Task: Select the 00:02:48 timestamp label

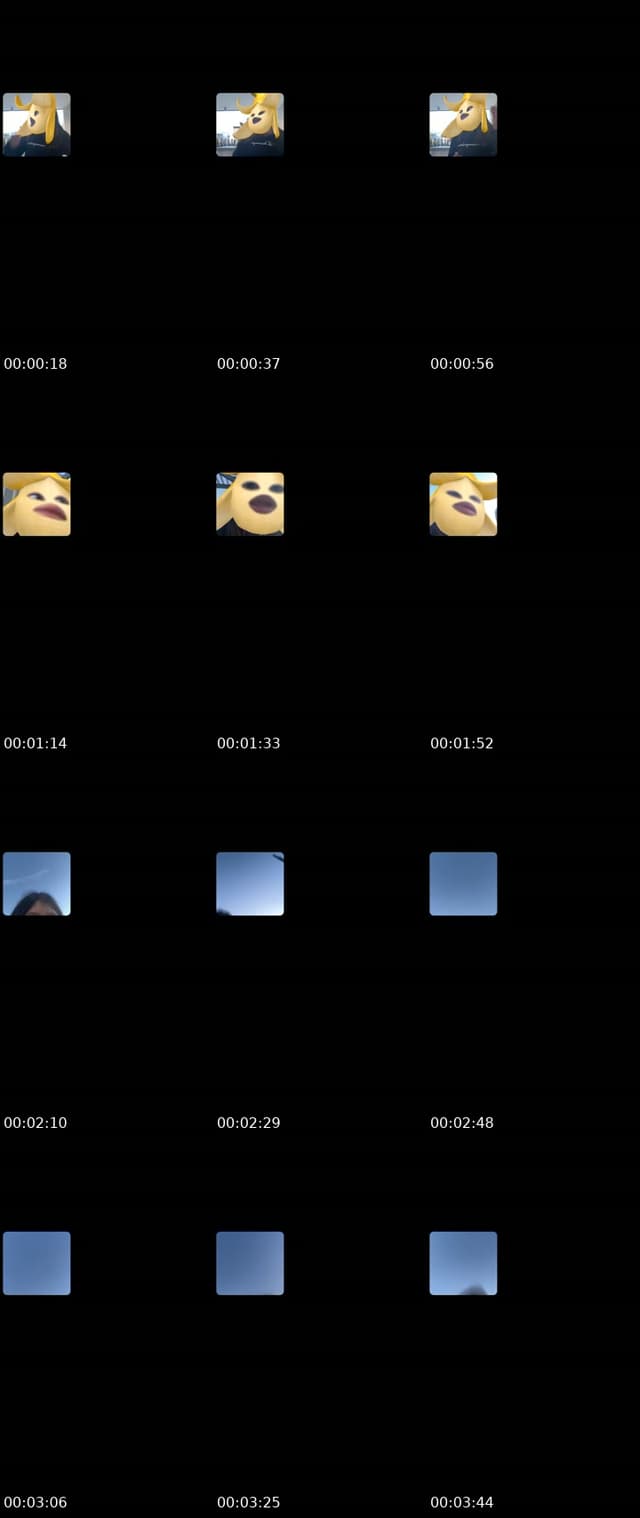Action: pos(462,1123)
